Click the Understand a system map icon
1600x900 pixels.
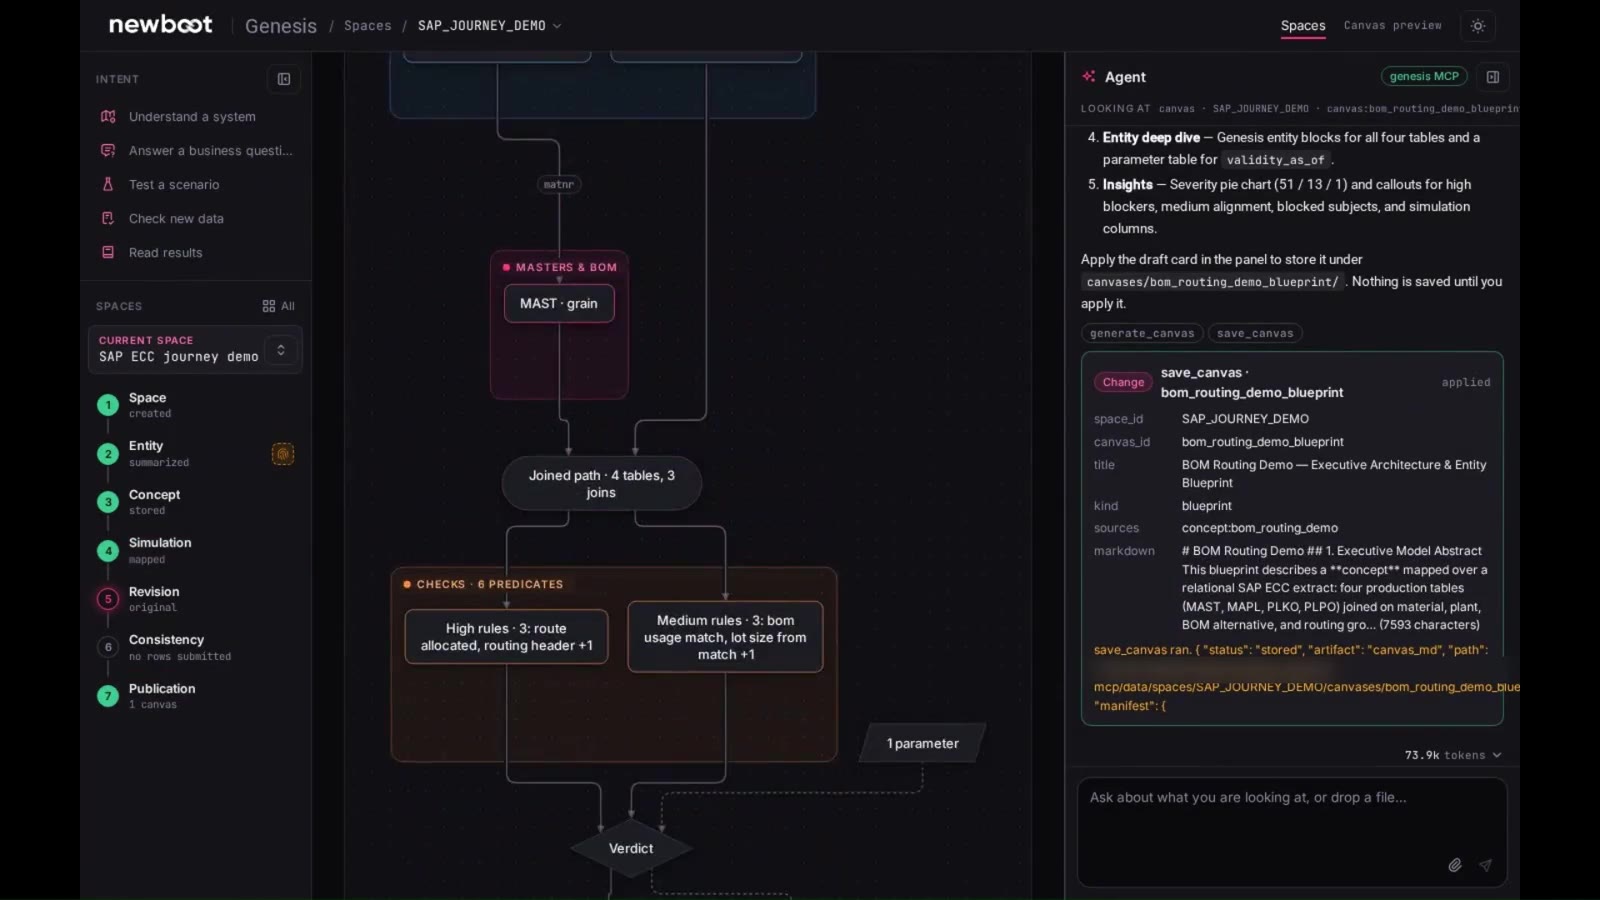click(x=108, y=117)
